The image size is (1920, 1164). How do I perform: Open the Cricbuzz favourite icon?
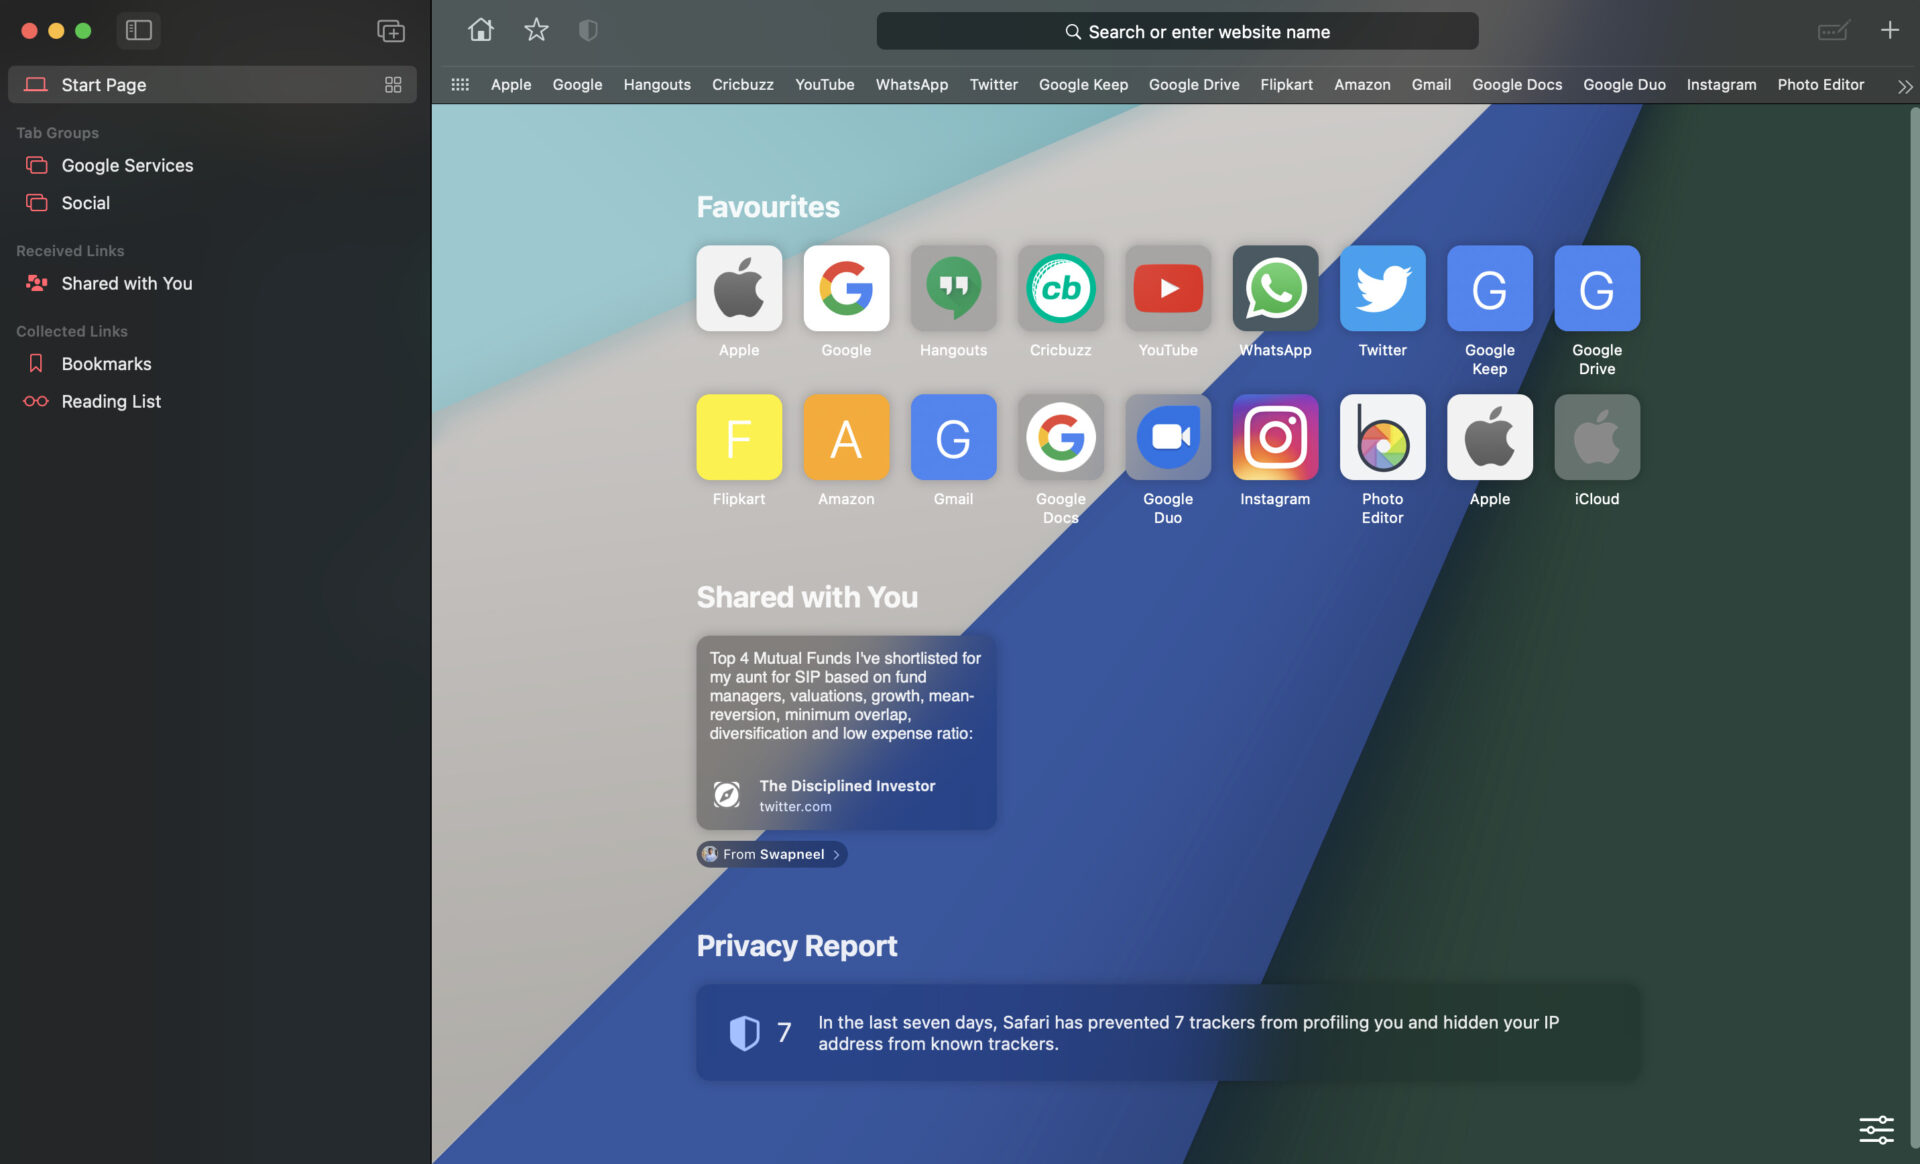pos(1061,288)
